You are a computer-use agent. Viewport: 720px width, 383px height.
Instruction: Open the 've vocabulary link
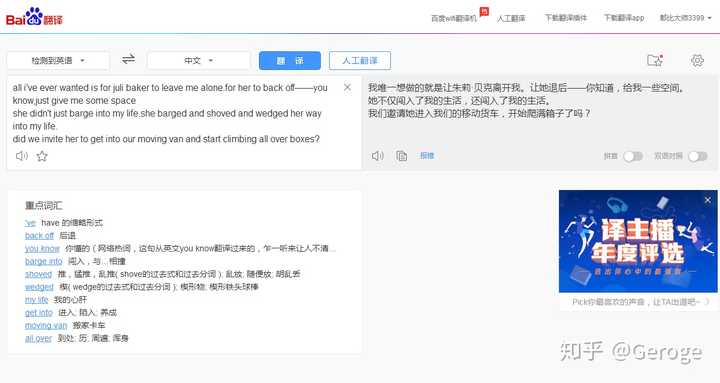click(x=30, y=223)
